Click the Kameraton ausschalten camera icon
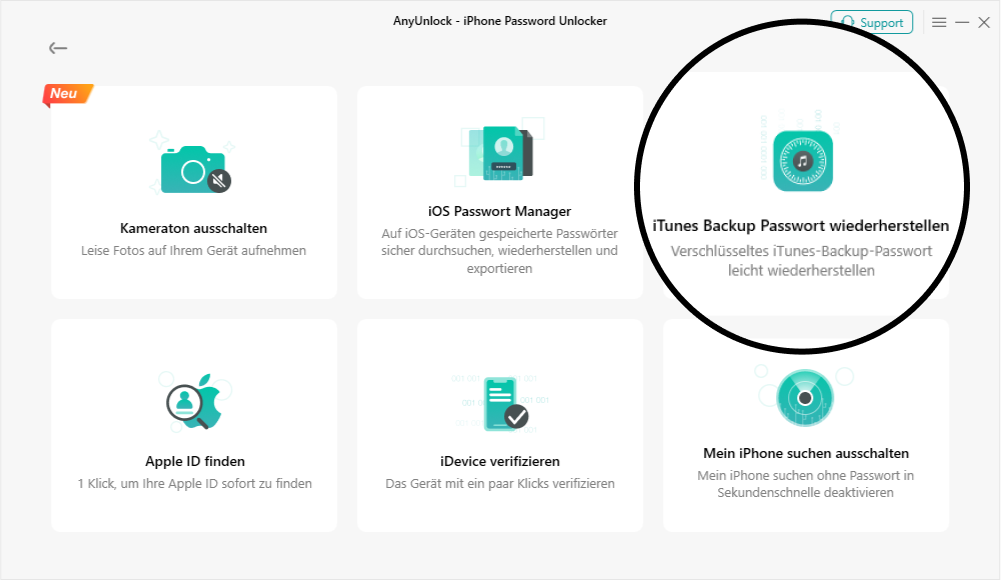1001x580 pixels. pos(195,168)
